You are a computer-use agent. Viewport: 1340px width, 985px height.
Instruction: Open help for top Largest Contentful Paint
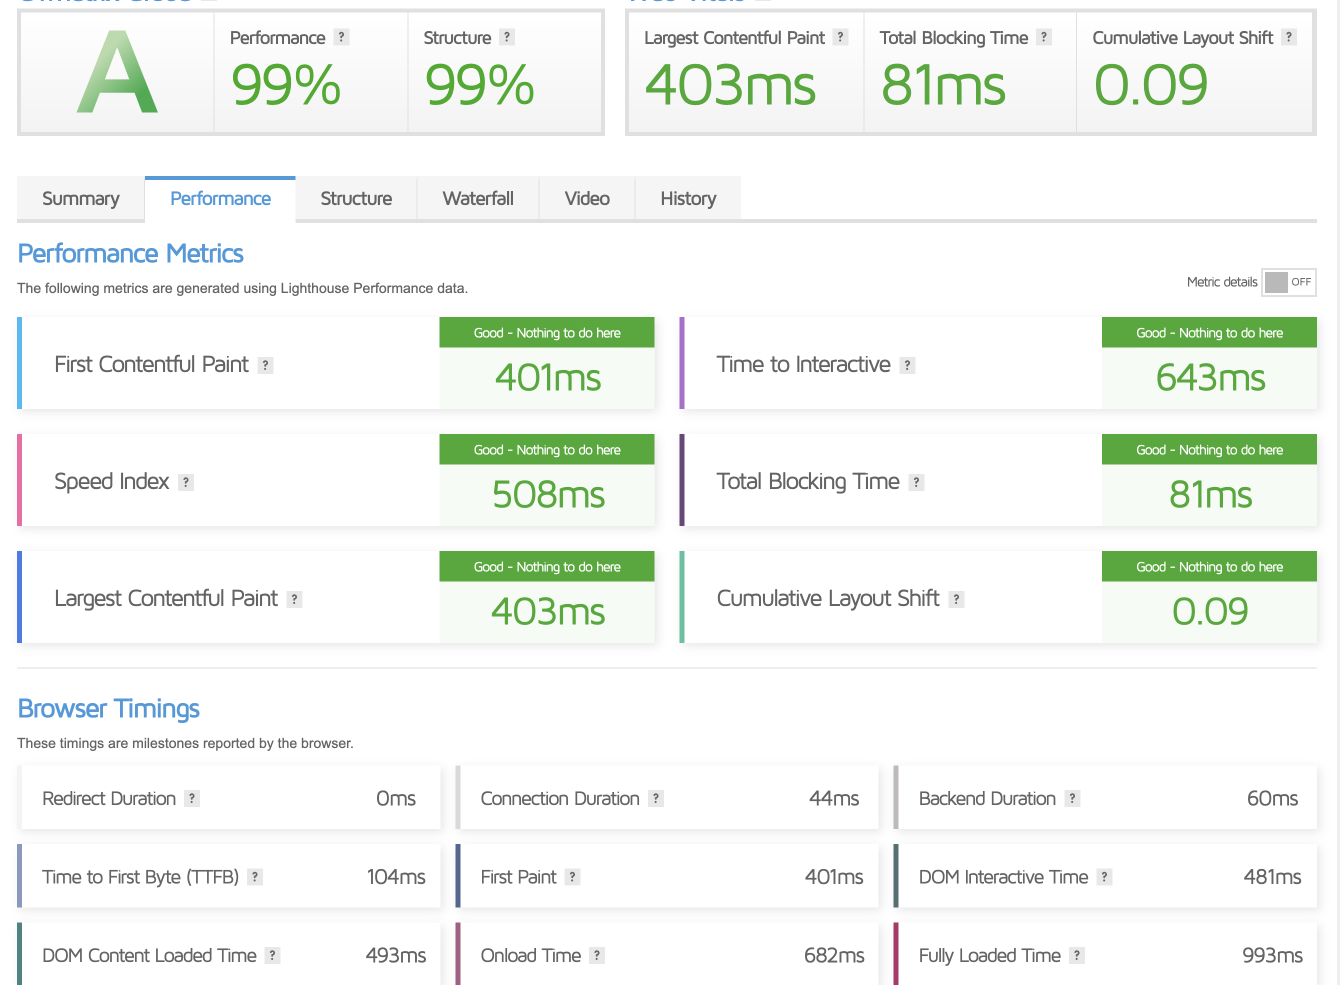(x=841, y=37)
